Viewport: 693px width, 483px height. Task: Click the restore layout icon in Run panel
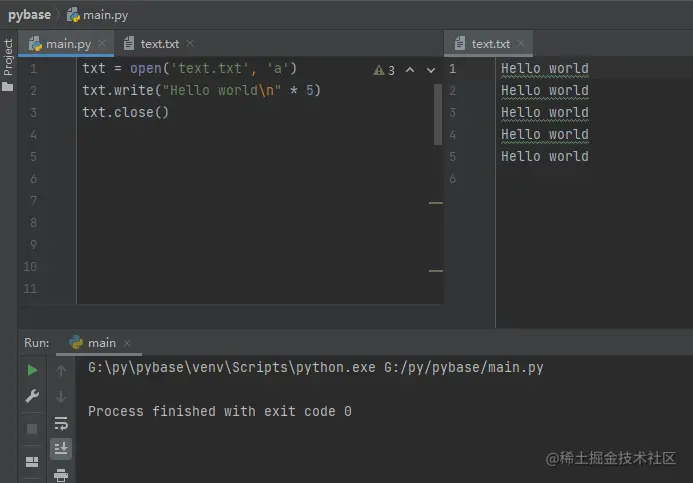32,462
